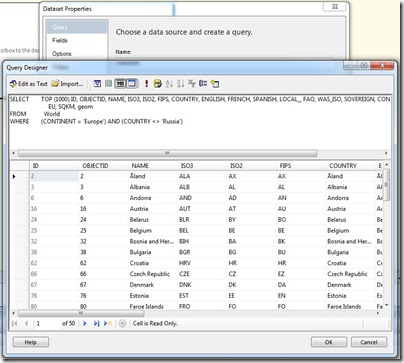This screenshot has height=363, width=404.
Task: Click Bosnia and Her... in NAME column
Action: click(152, 241)
